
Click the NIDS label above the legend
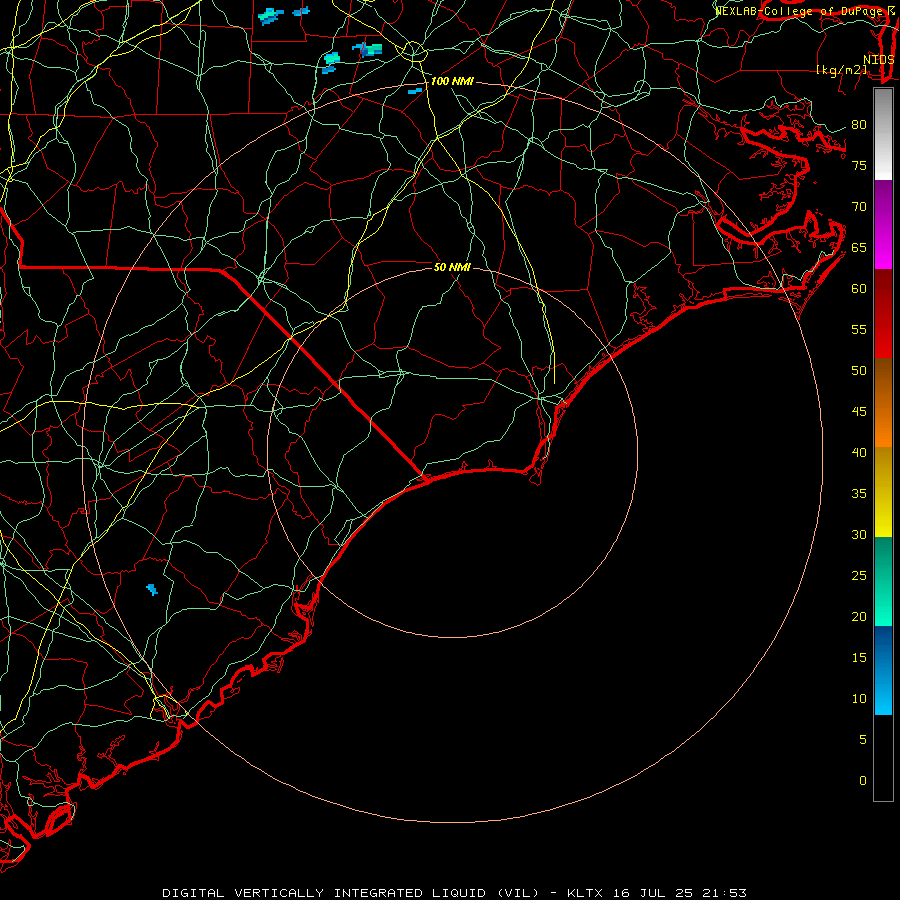click(878, 59)
